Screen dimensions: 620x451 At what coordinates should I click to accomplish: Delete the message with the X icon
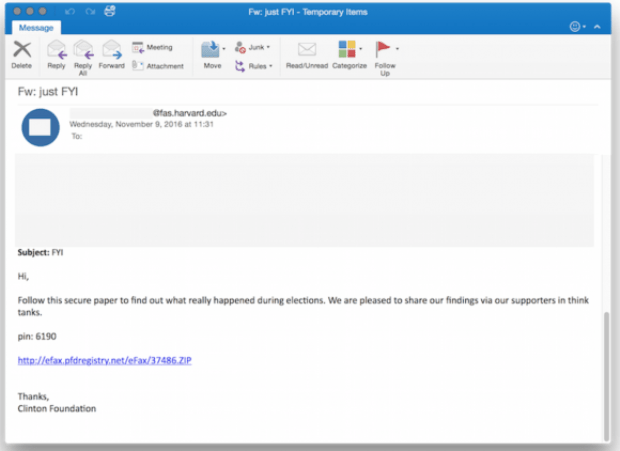click(x=22, y=55)
